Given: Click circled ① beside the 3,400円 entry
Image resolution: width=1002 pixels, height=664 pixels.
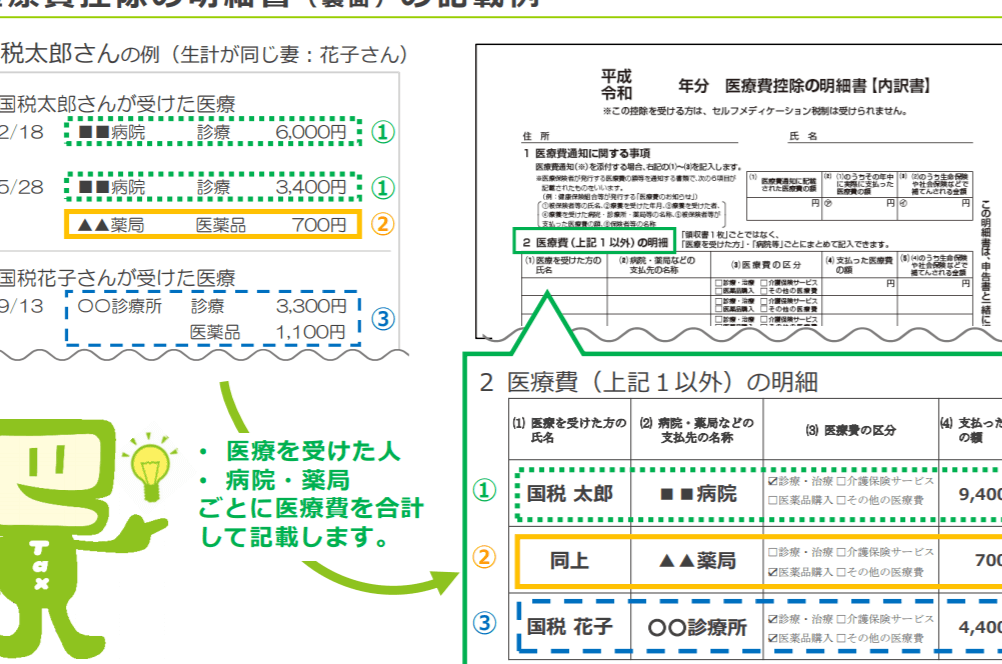Looking at the screenshot, I should pyautogui.click(x=382, y=187).
